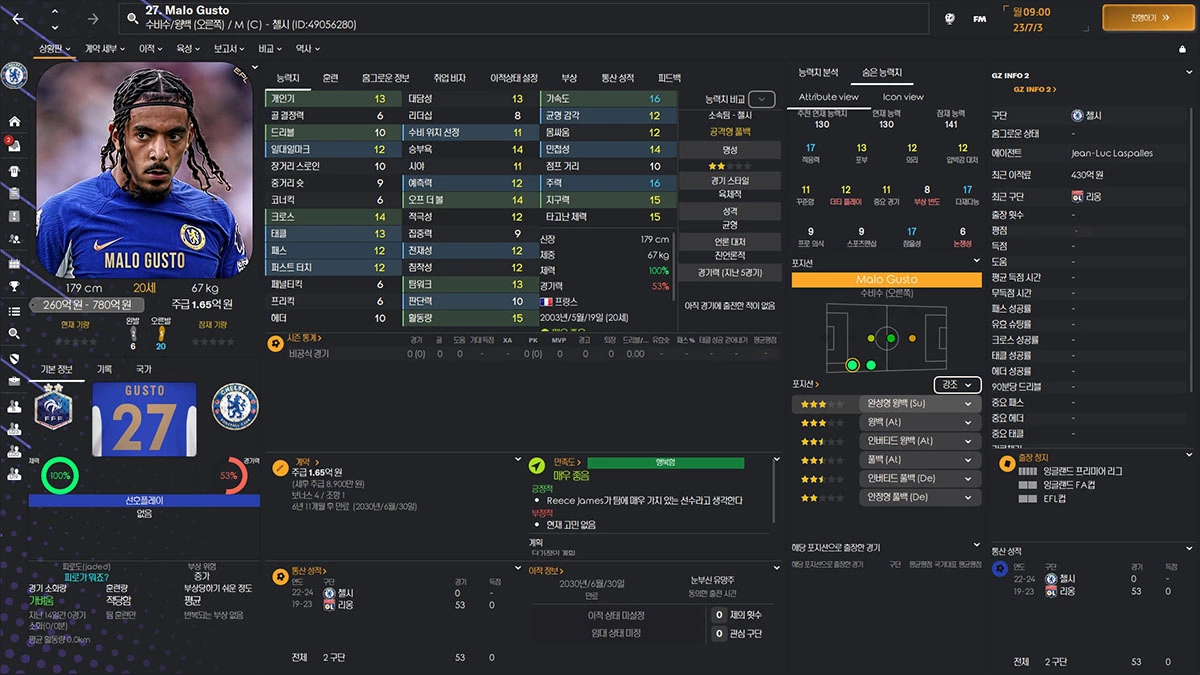Open the 강조 highlight dropdown above the pitch
Viewport: 1200px width, 675px height.
955,384
